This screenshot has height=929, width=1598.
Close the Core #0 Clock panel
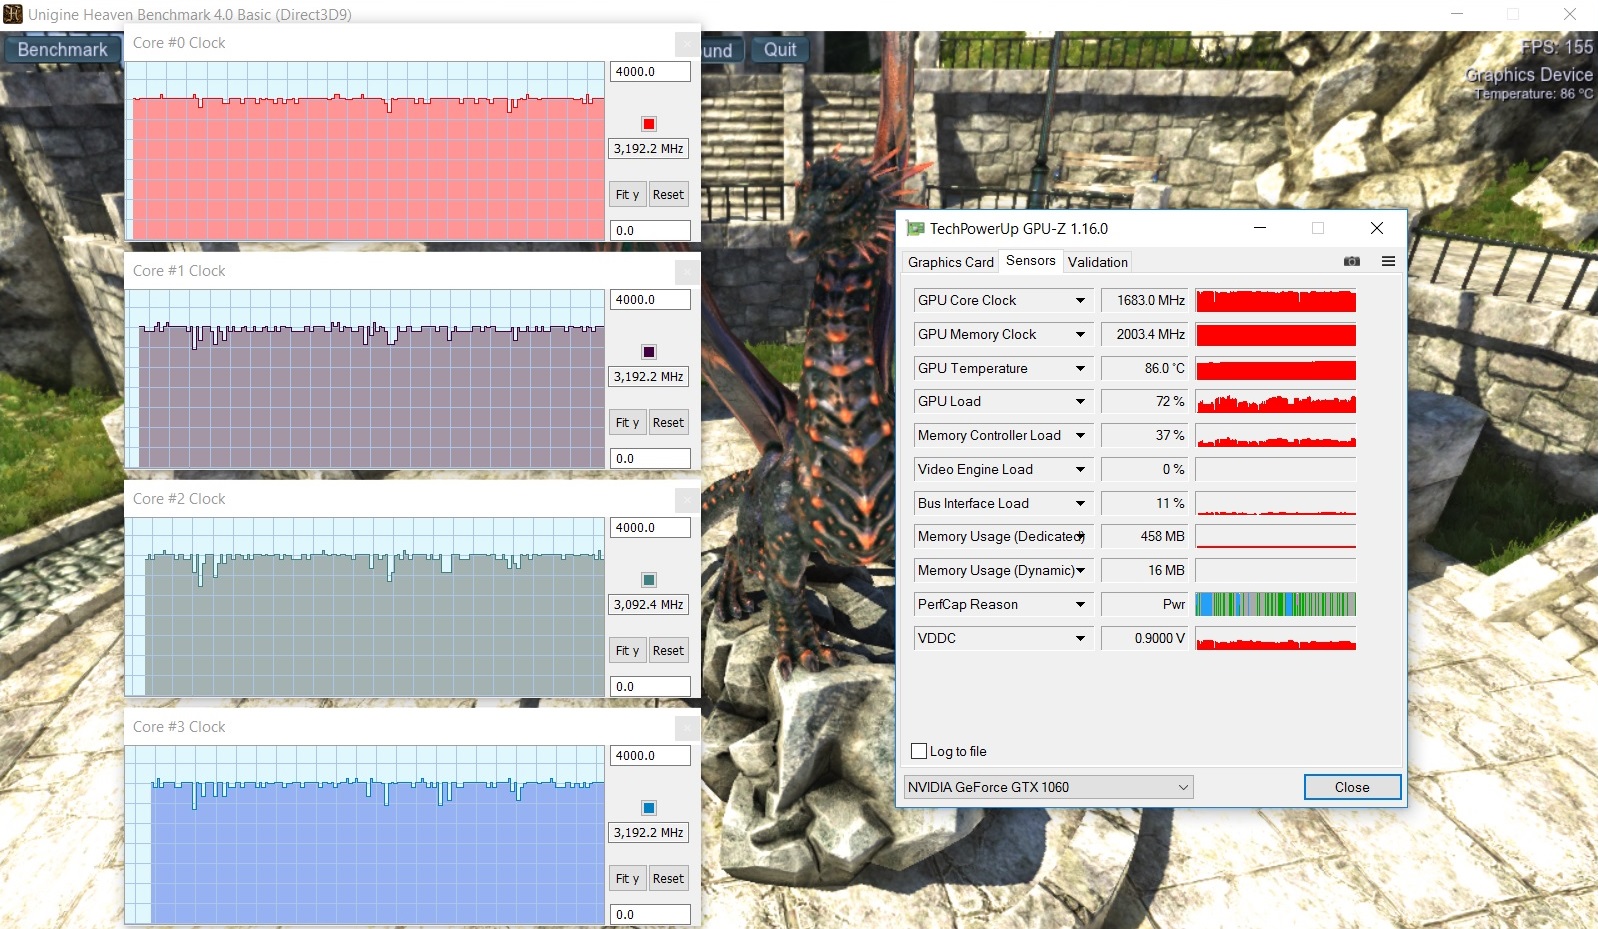(687, 44)
